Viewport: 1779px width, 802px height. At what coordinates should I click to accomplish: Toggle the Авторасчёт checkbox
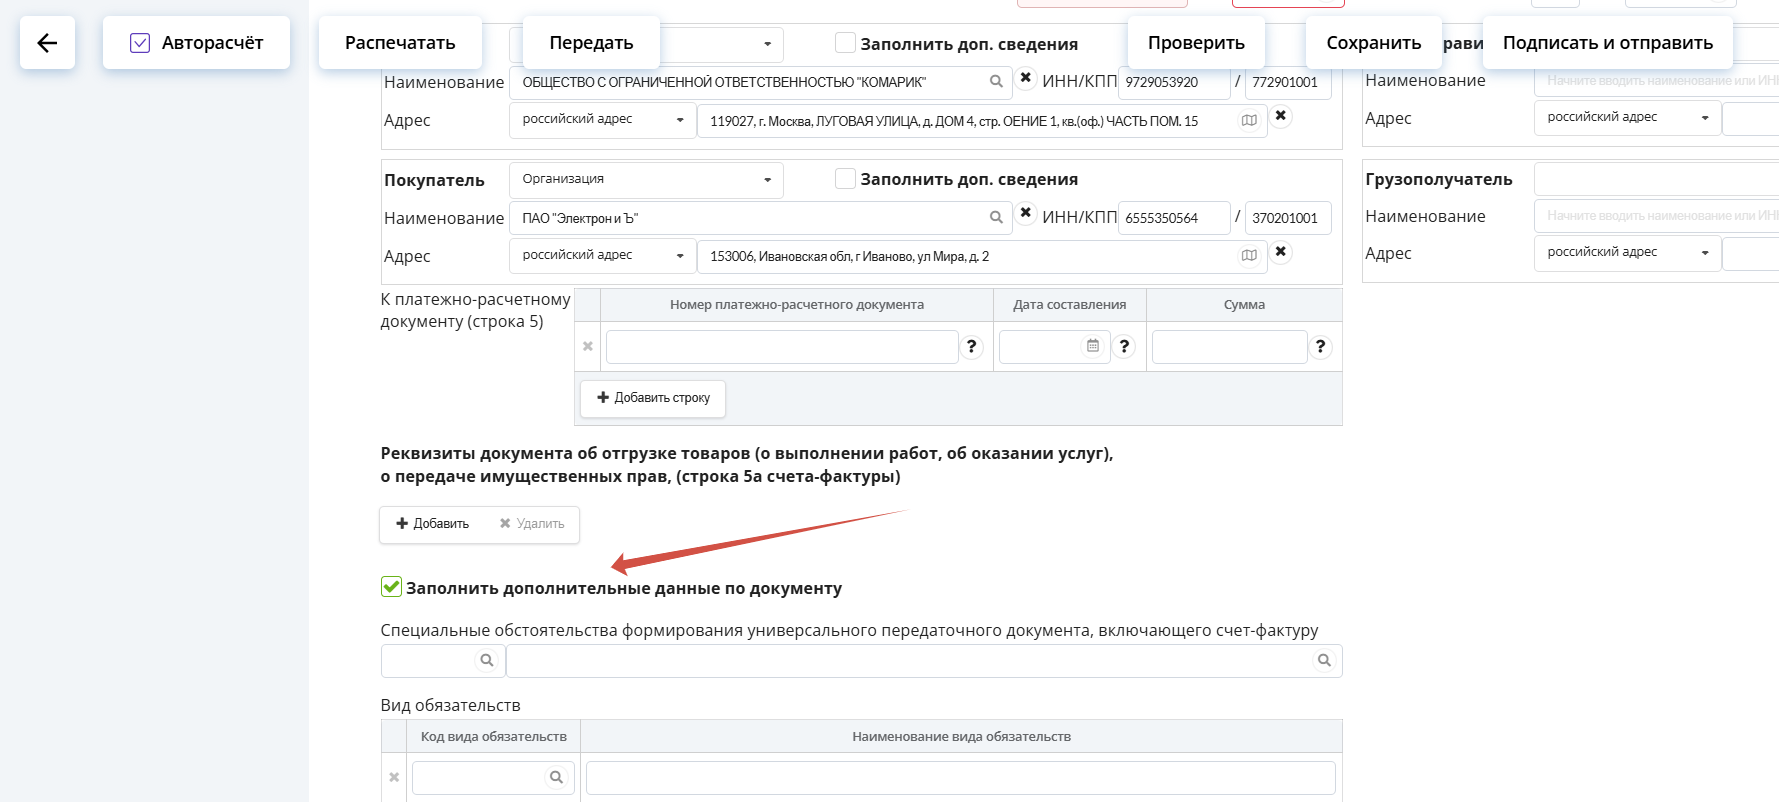point(140,43)
